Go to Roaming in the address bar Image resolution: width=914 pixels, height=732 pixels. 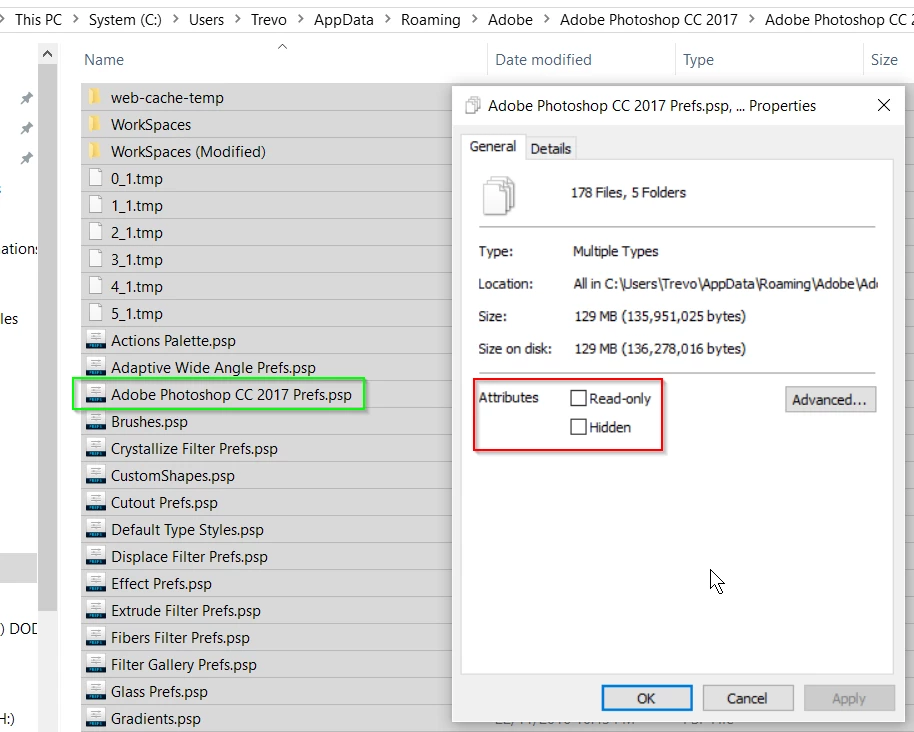coord(430,19)
